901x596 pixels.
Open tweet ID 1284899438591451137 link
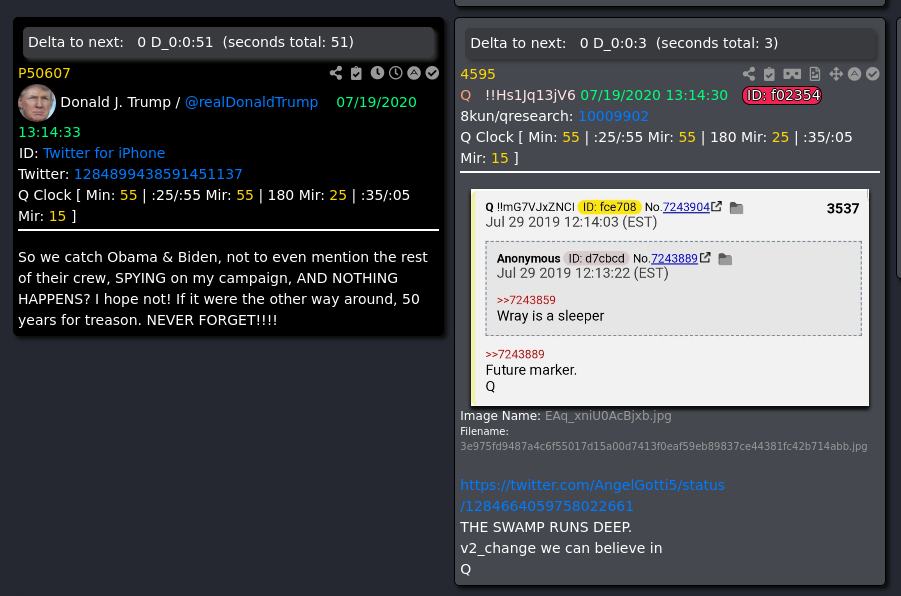coord(158,174)
